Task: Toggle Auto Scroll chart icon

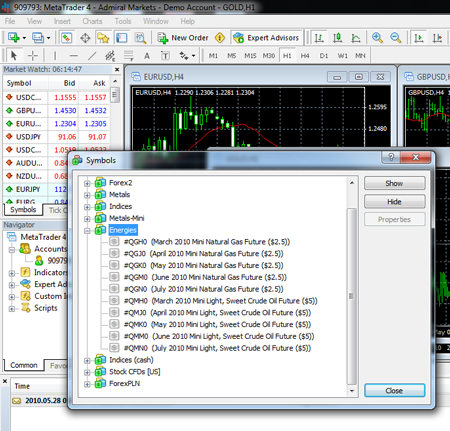Action: [x=419, y=38]
